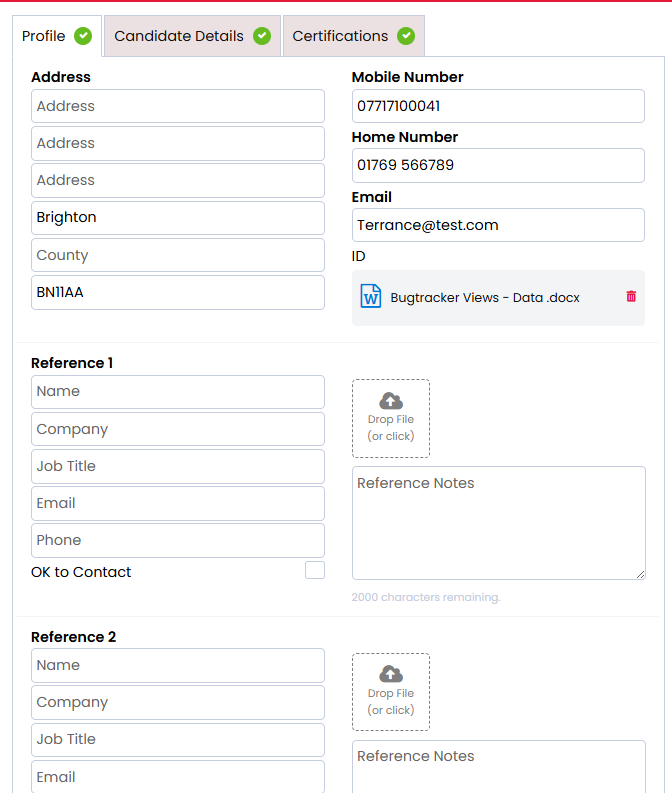This screenshot has height=793, width=672.
Task: Click the Reference 2 upload cloud icon
Action: coord(391,675)
